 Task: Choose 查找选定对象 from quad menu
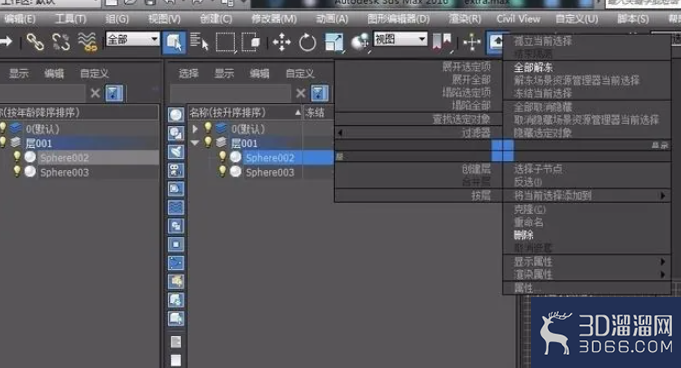(461, 119)
